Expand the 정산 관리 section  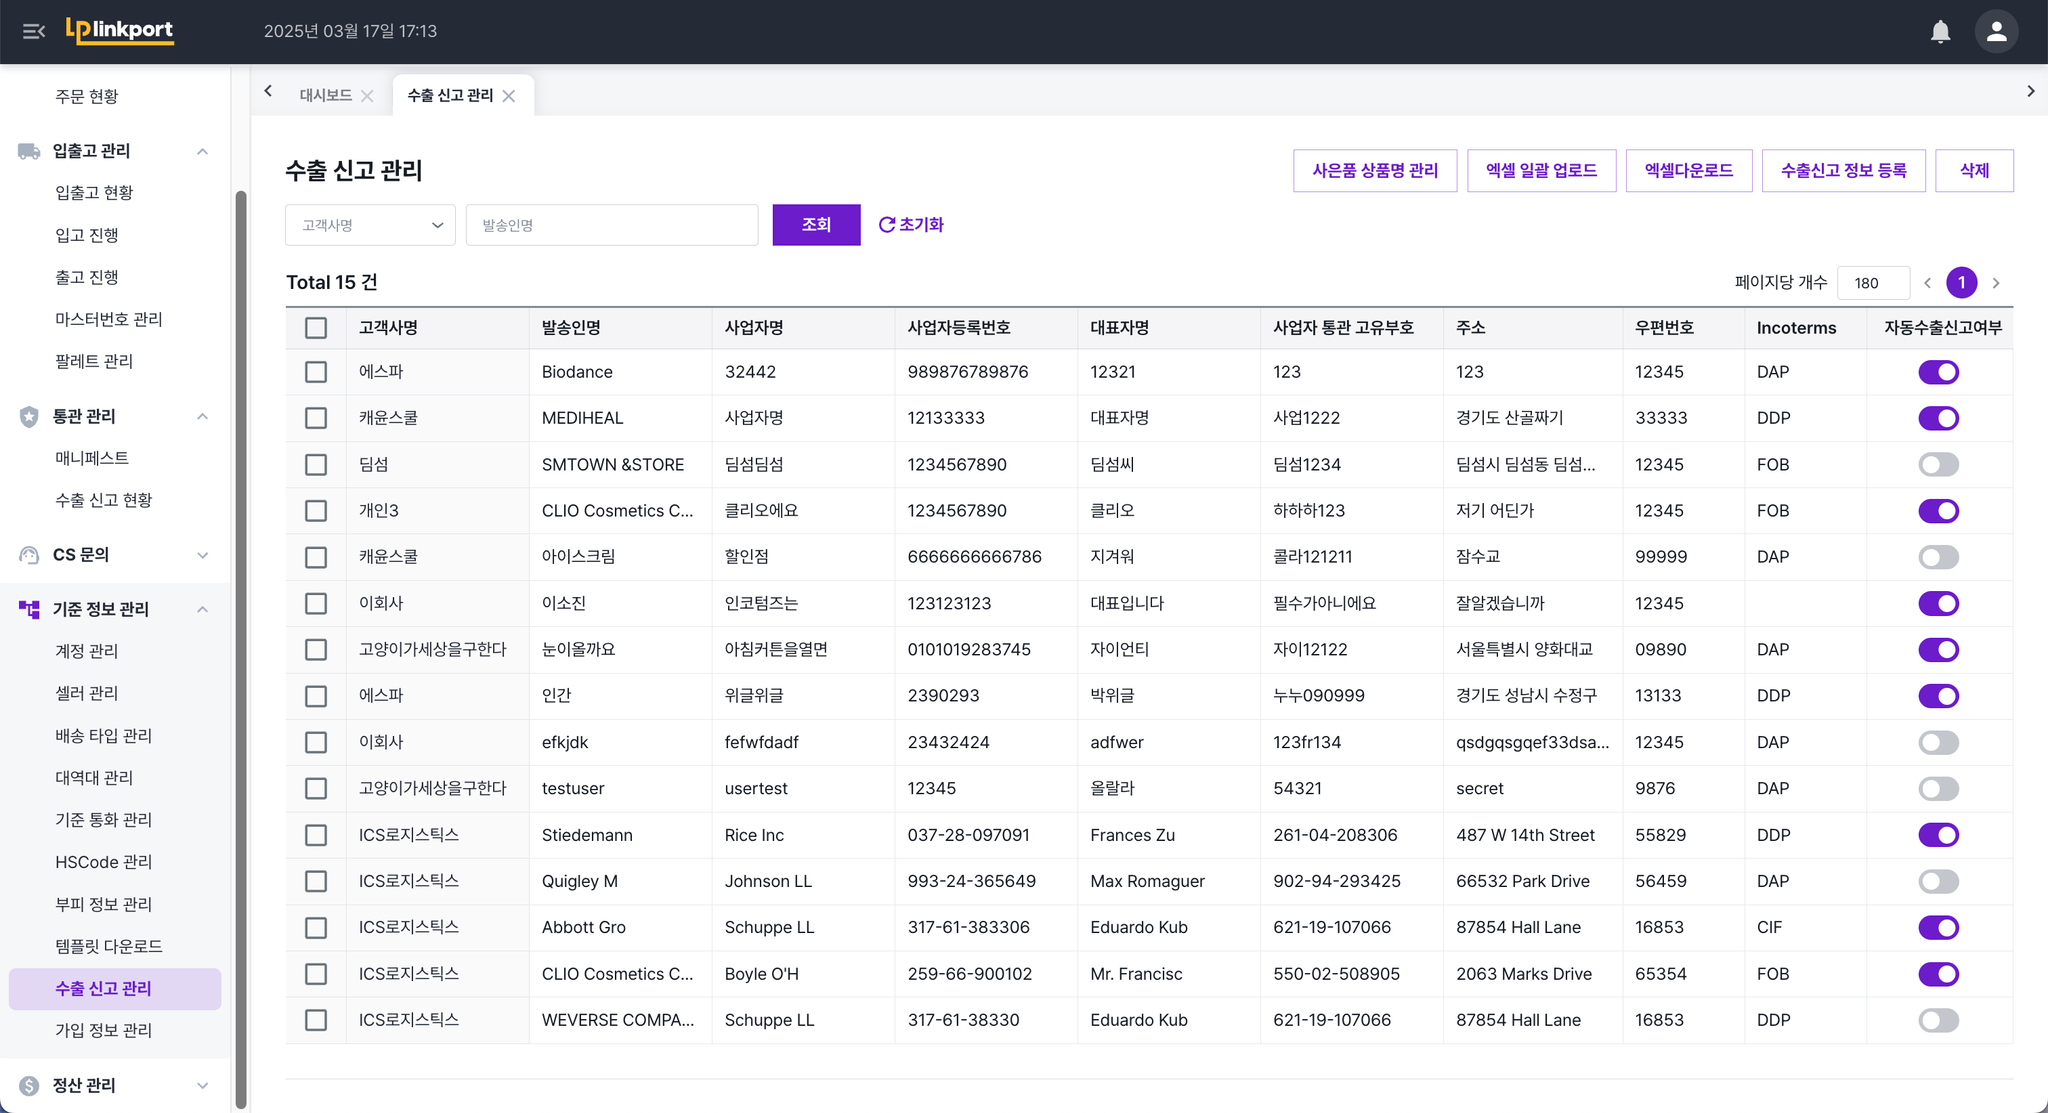point(203,1086)
